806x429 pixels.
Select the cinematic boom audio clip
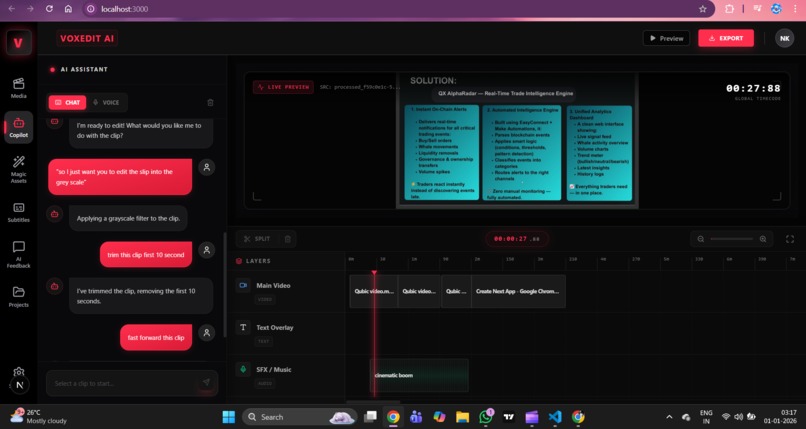click(419, 376)
